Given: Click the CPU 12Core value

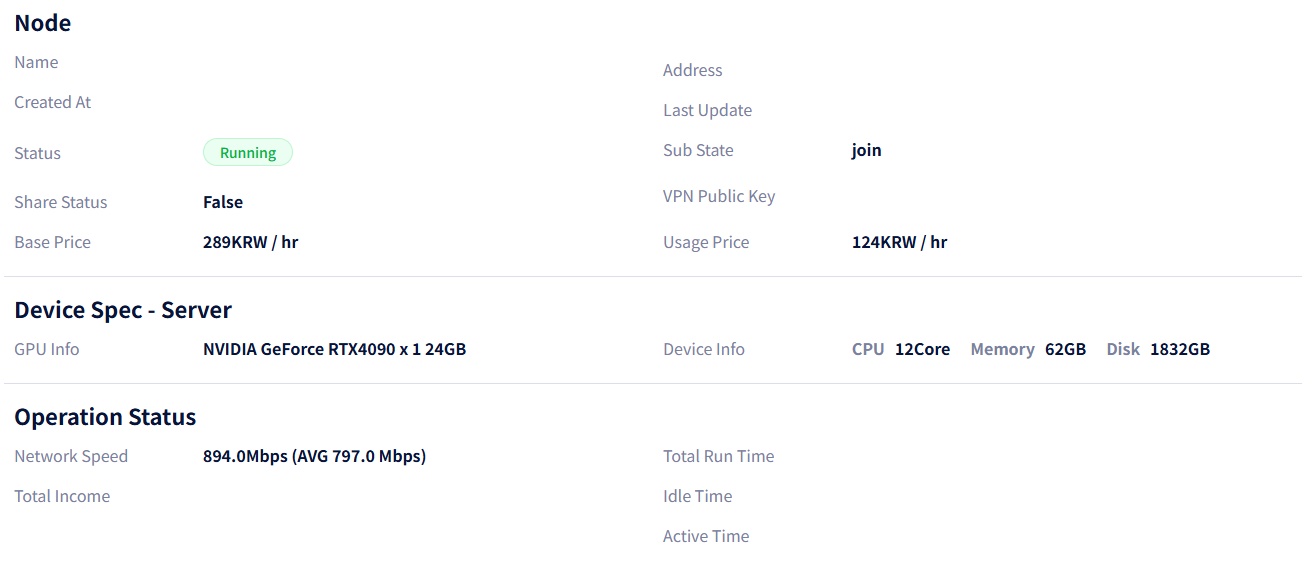Looking at the screenshot, I should pos(922,349).
